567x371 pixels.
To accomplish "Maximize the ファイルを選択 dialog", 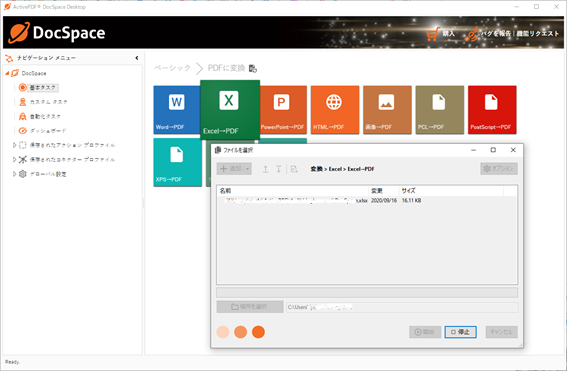I will coord(493,150).
